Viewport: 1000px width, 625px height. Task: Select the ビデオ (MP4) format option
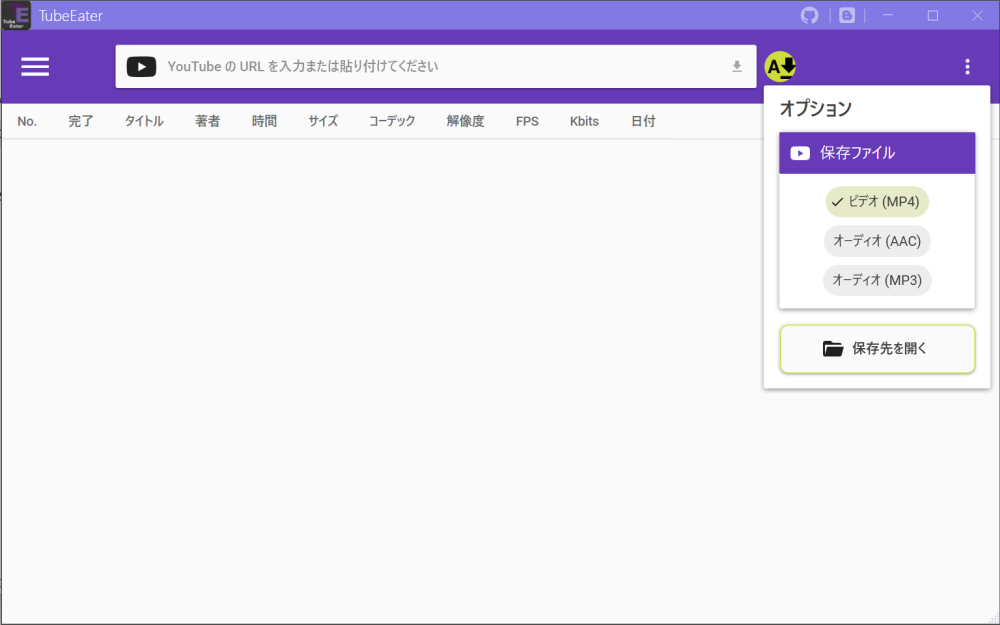point(877,201)
